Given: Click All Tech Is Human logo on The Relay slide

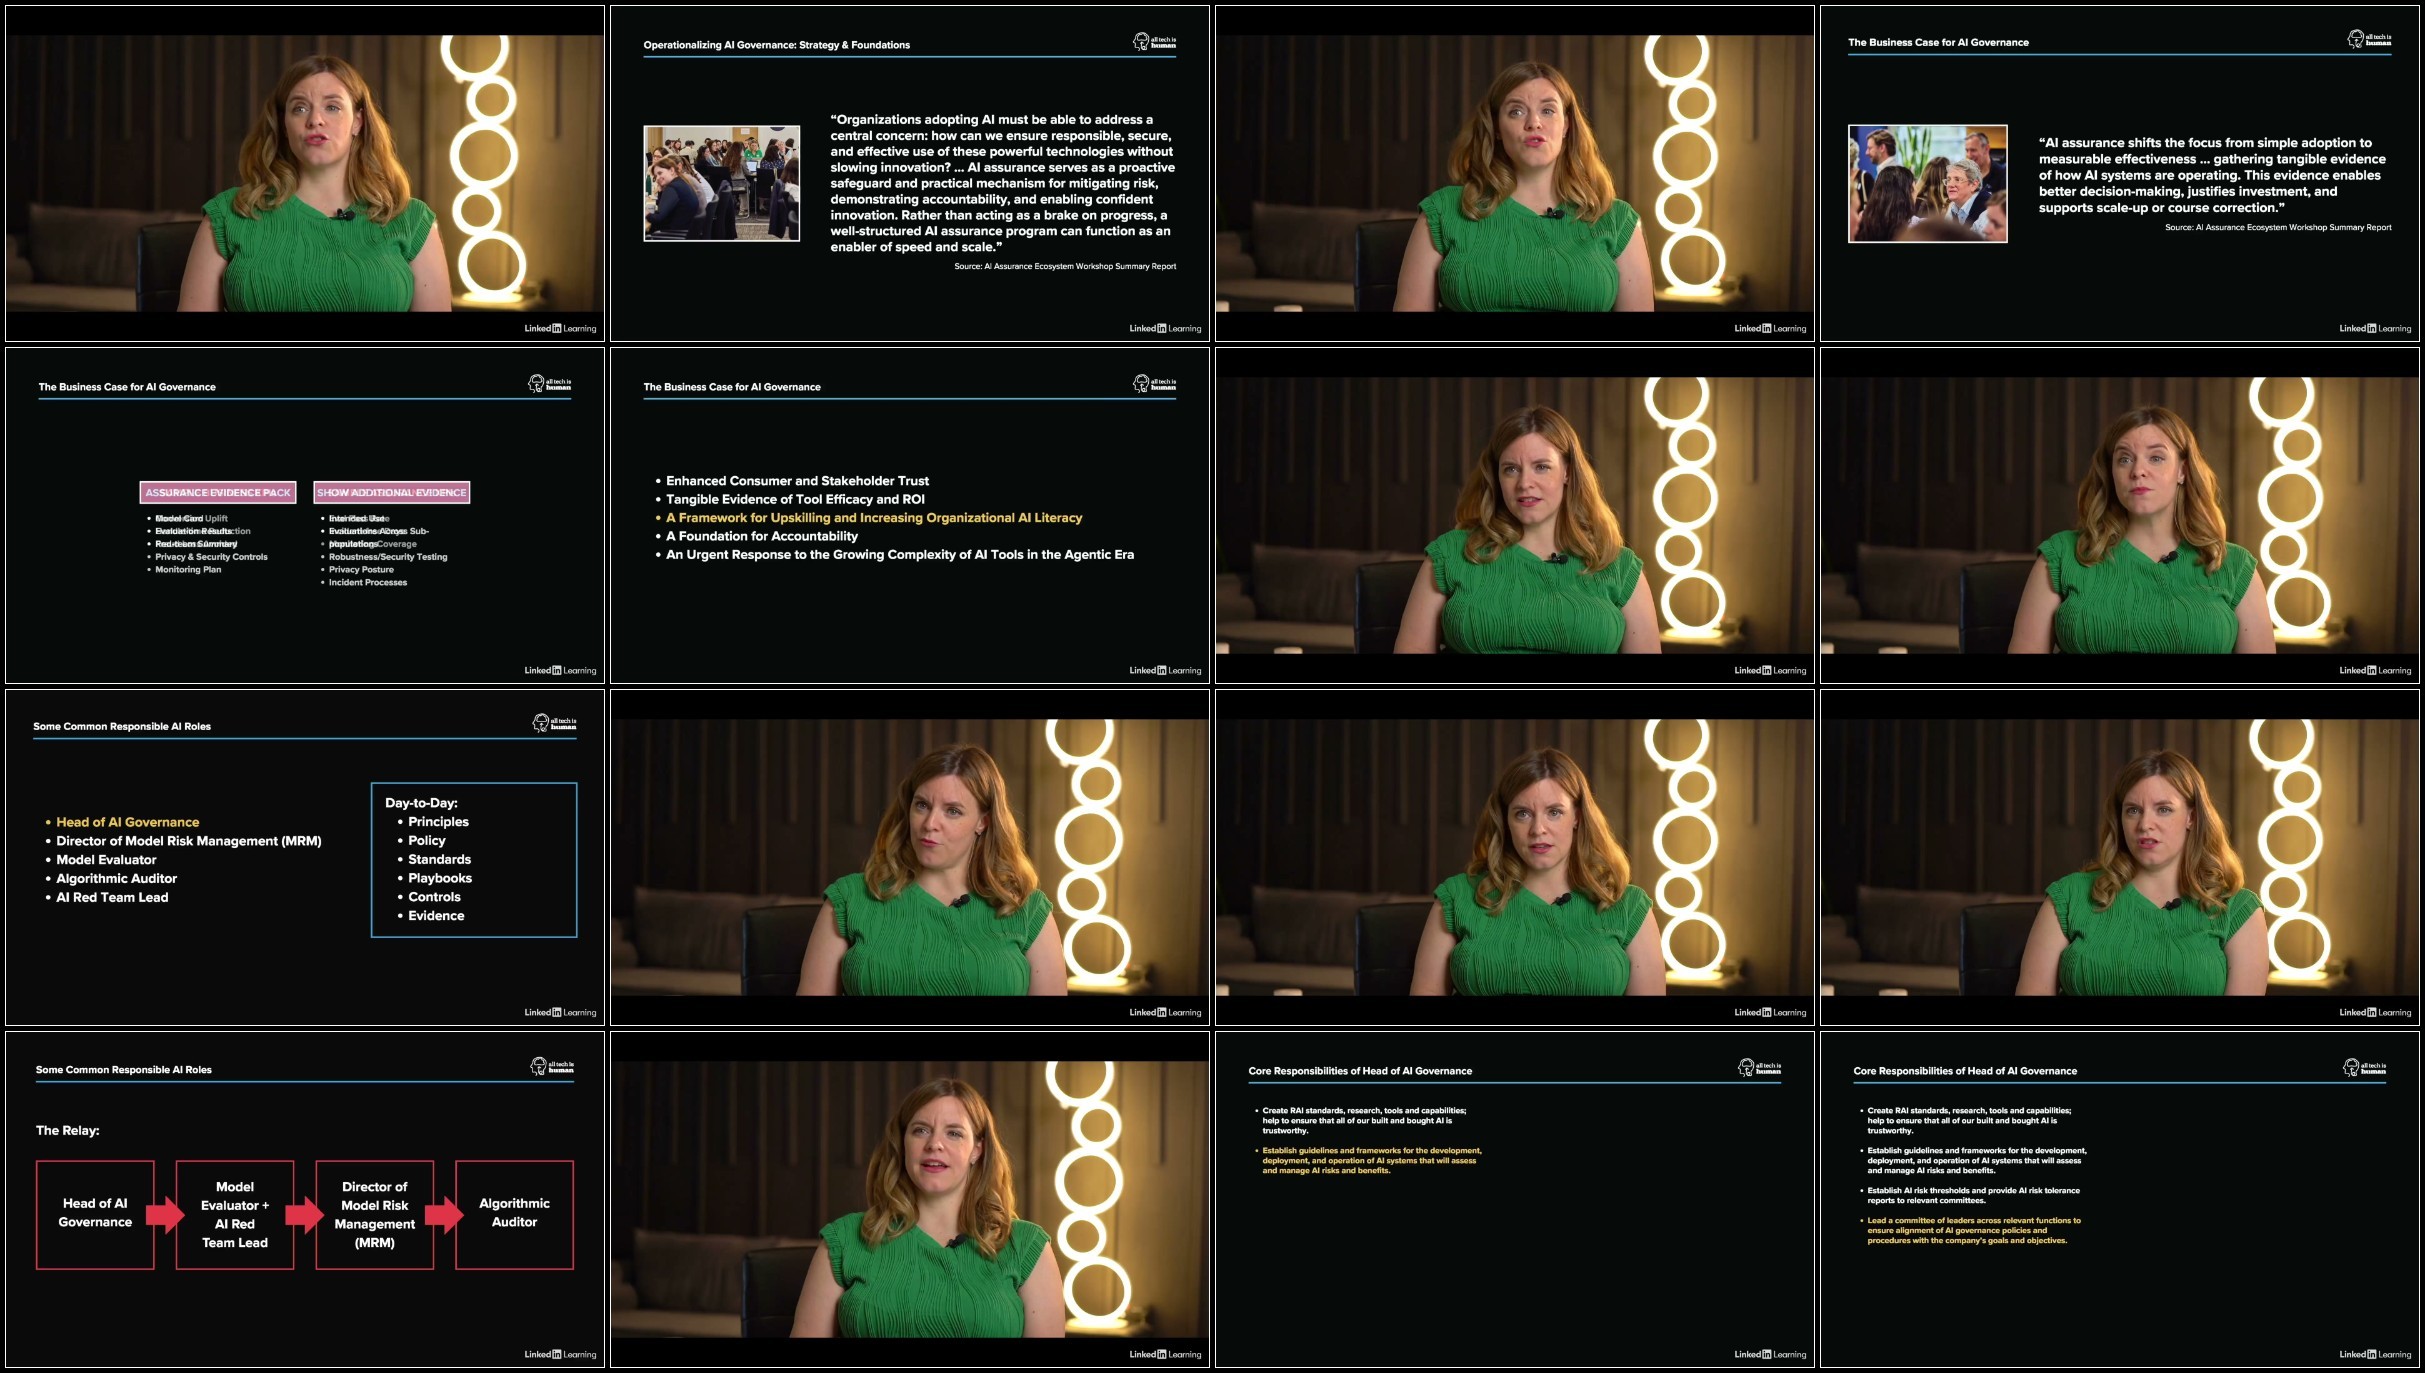Looking at the screenshot, I should tap(551, 1067).
